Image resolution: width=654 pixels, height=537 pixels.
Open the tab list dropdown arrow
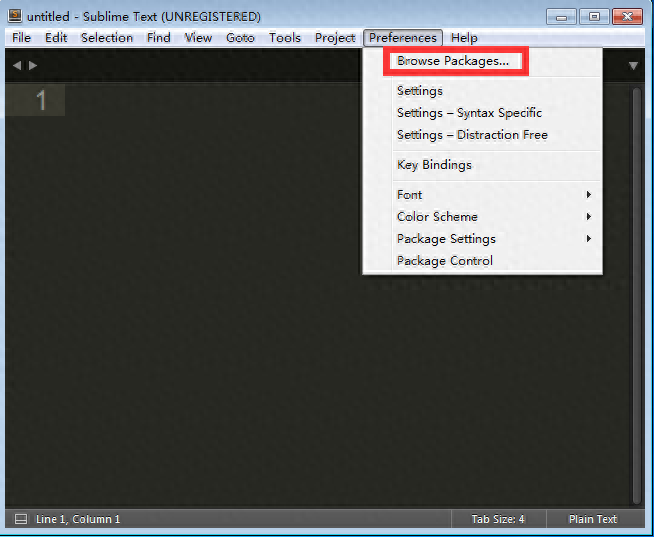pyautogui.click(x=633, y=66)
